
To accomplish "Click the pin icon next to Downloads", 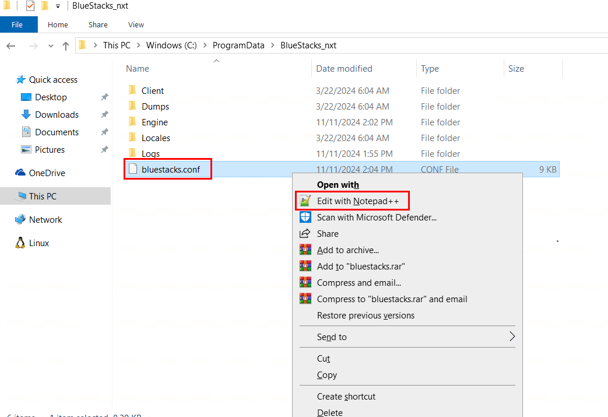I will coord(104,114).
